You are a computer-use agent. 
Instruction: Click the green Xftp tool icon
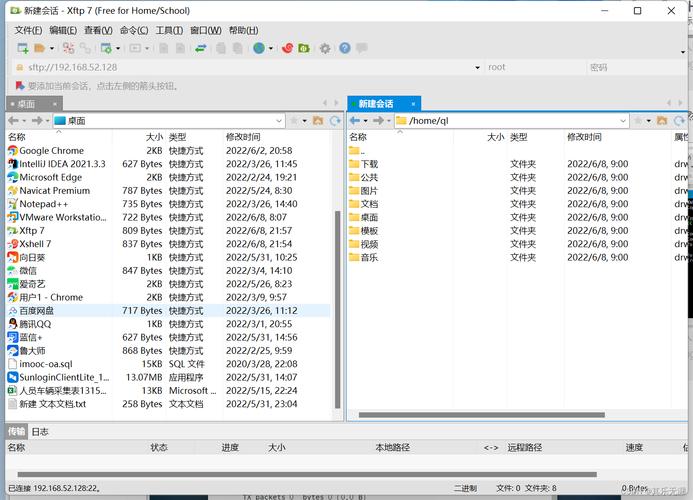[304, 48]
